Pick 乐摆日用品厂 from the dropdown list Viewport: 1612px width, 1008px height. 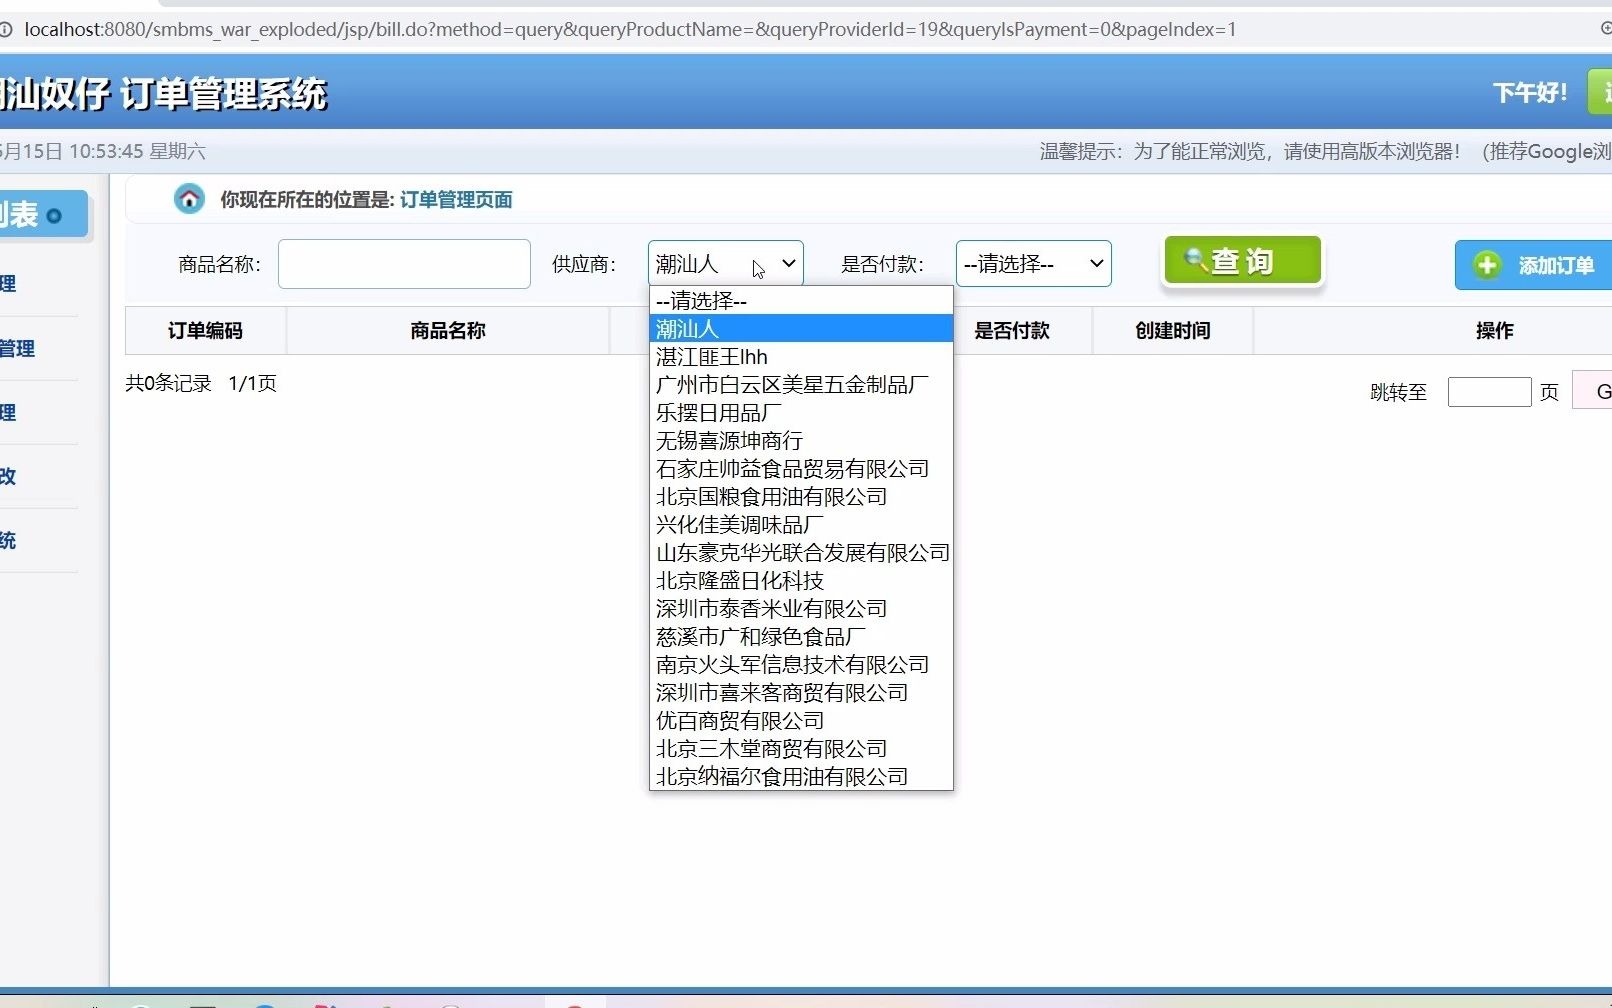[x=801, y=412]
